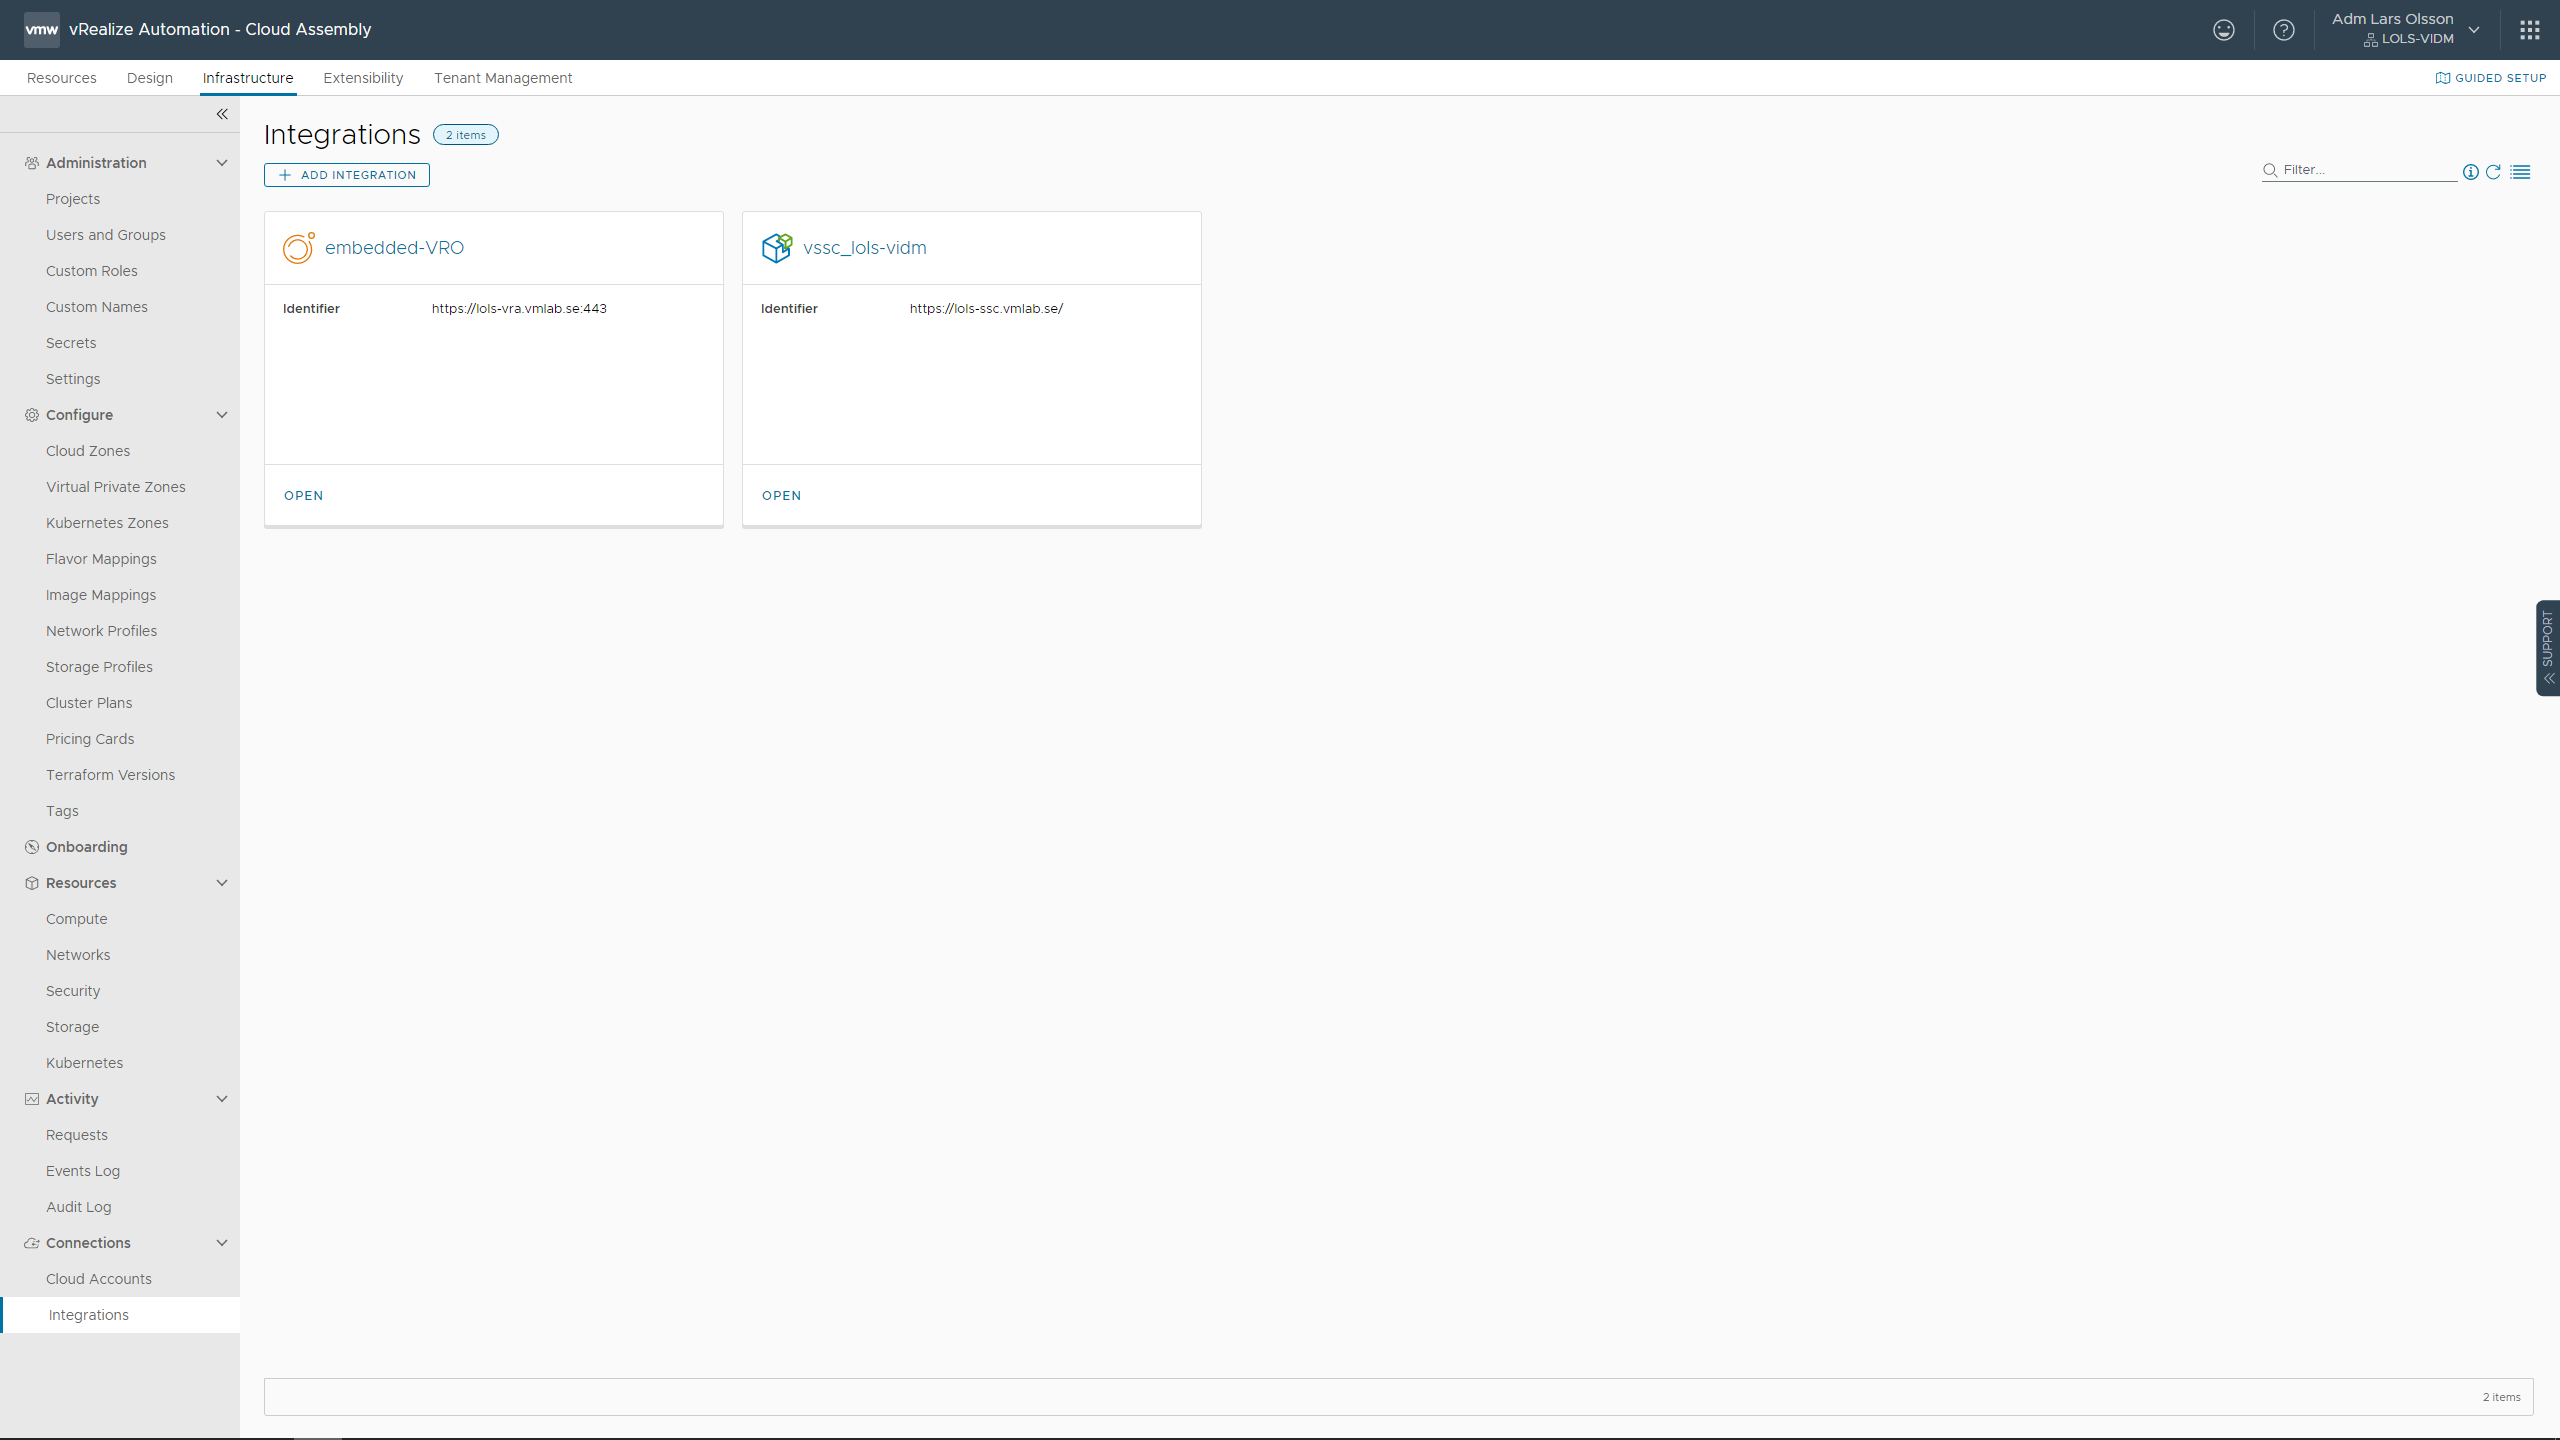Go to Virtual Private Zones

(x=116, y=487)
